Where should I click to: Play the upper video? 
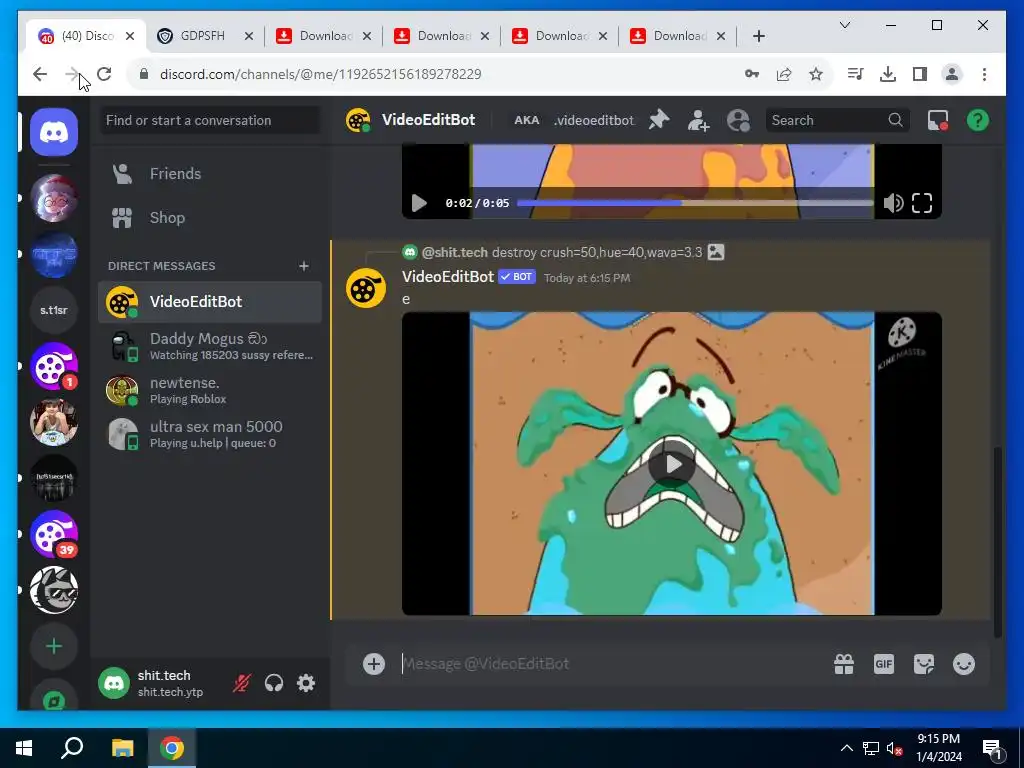tap(419, 203)
